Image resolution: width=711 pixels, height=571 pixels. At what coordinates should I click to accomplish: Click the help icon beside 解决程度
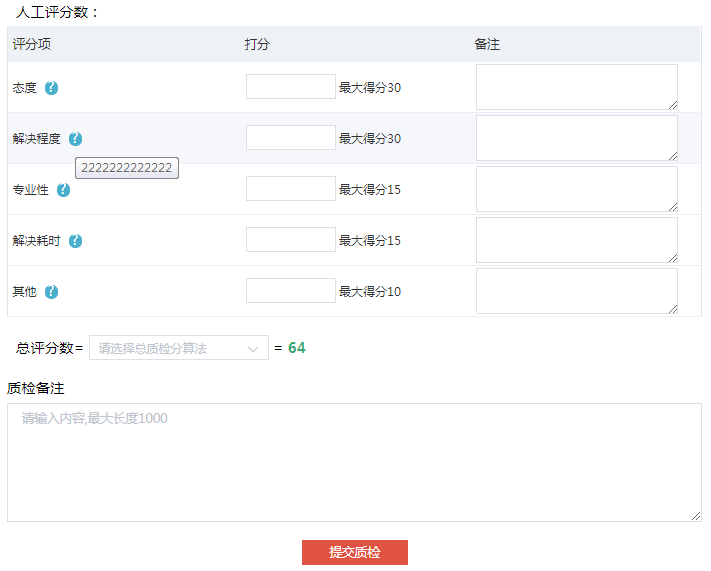[x=76, y=139]
